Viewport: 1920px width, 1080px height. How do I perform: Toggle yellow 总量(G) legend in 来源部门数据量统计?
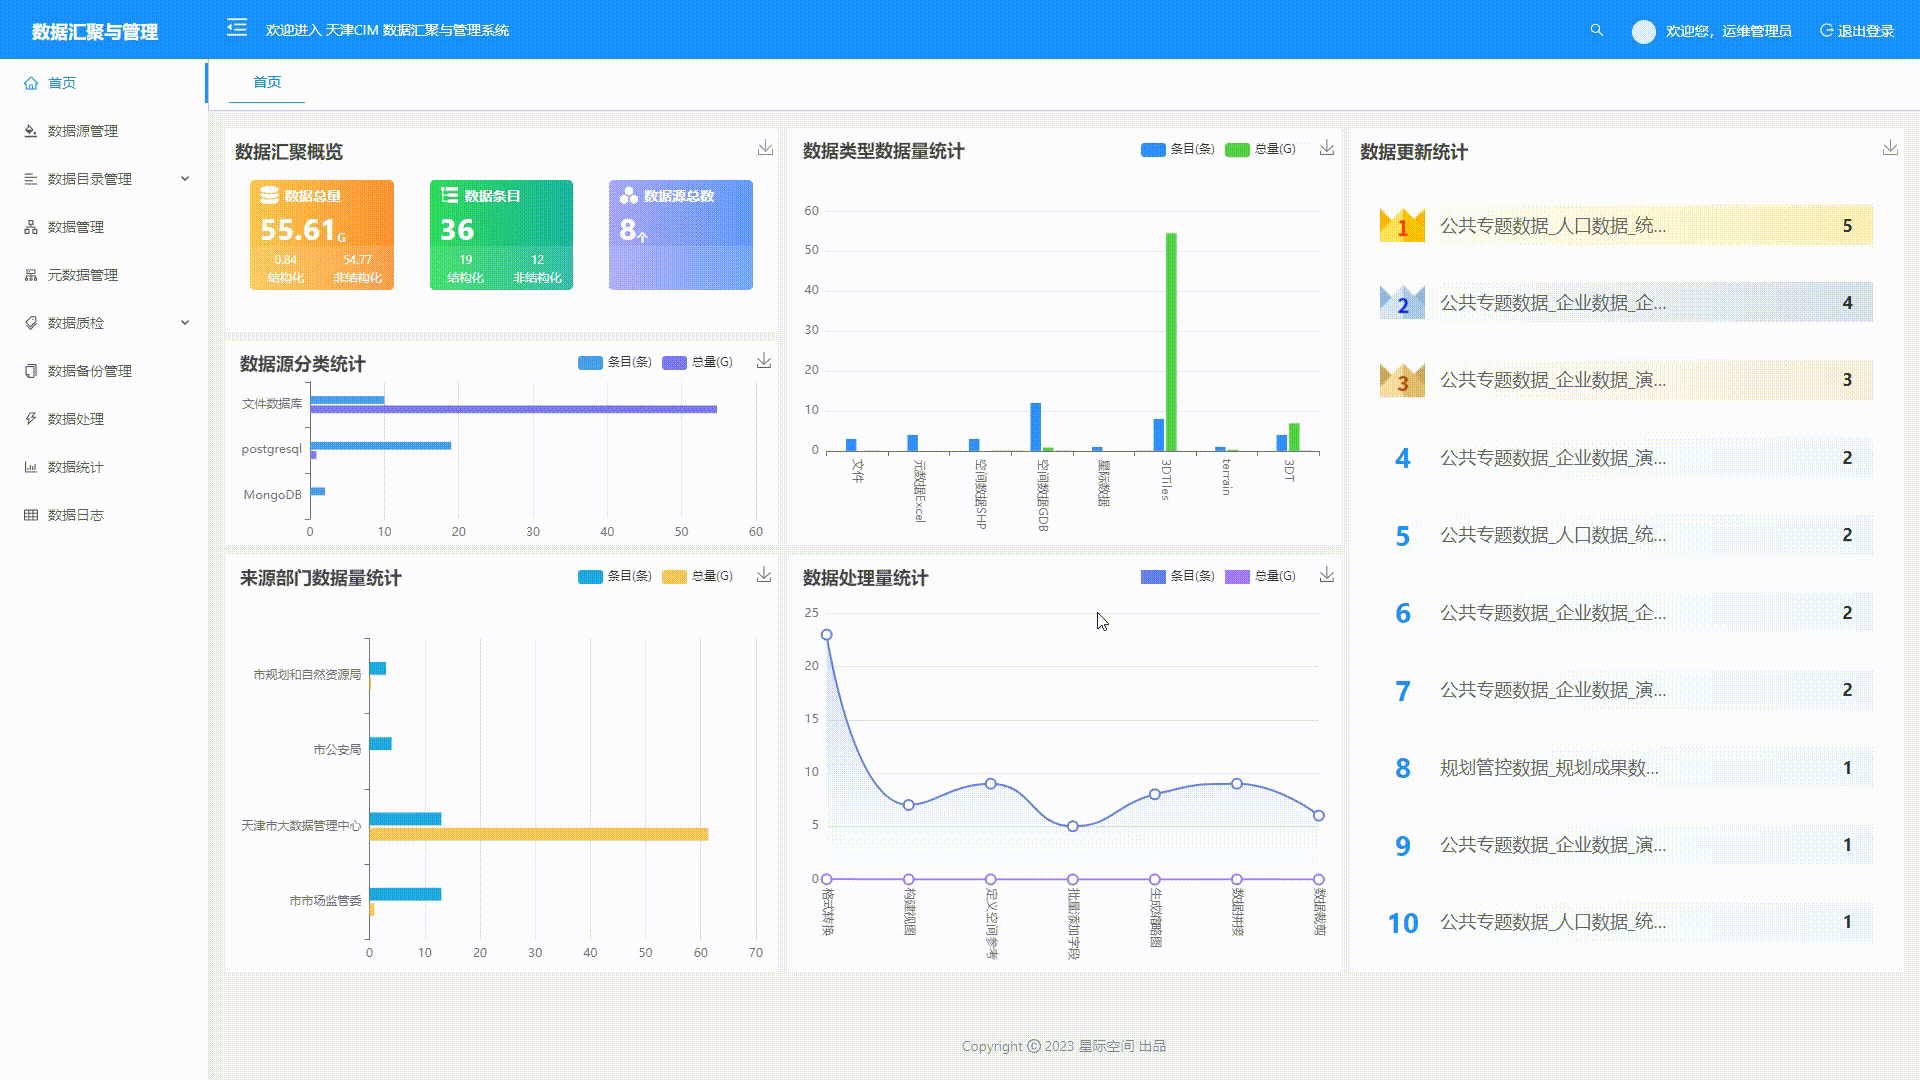[697, 577]
